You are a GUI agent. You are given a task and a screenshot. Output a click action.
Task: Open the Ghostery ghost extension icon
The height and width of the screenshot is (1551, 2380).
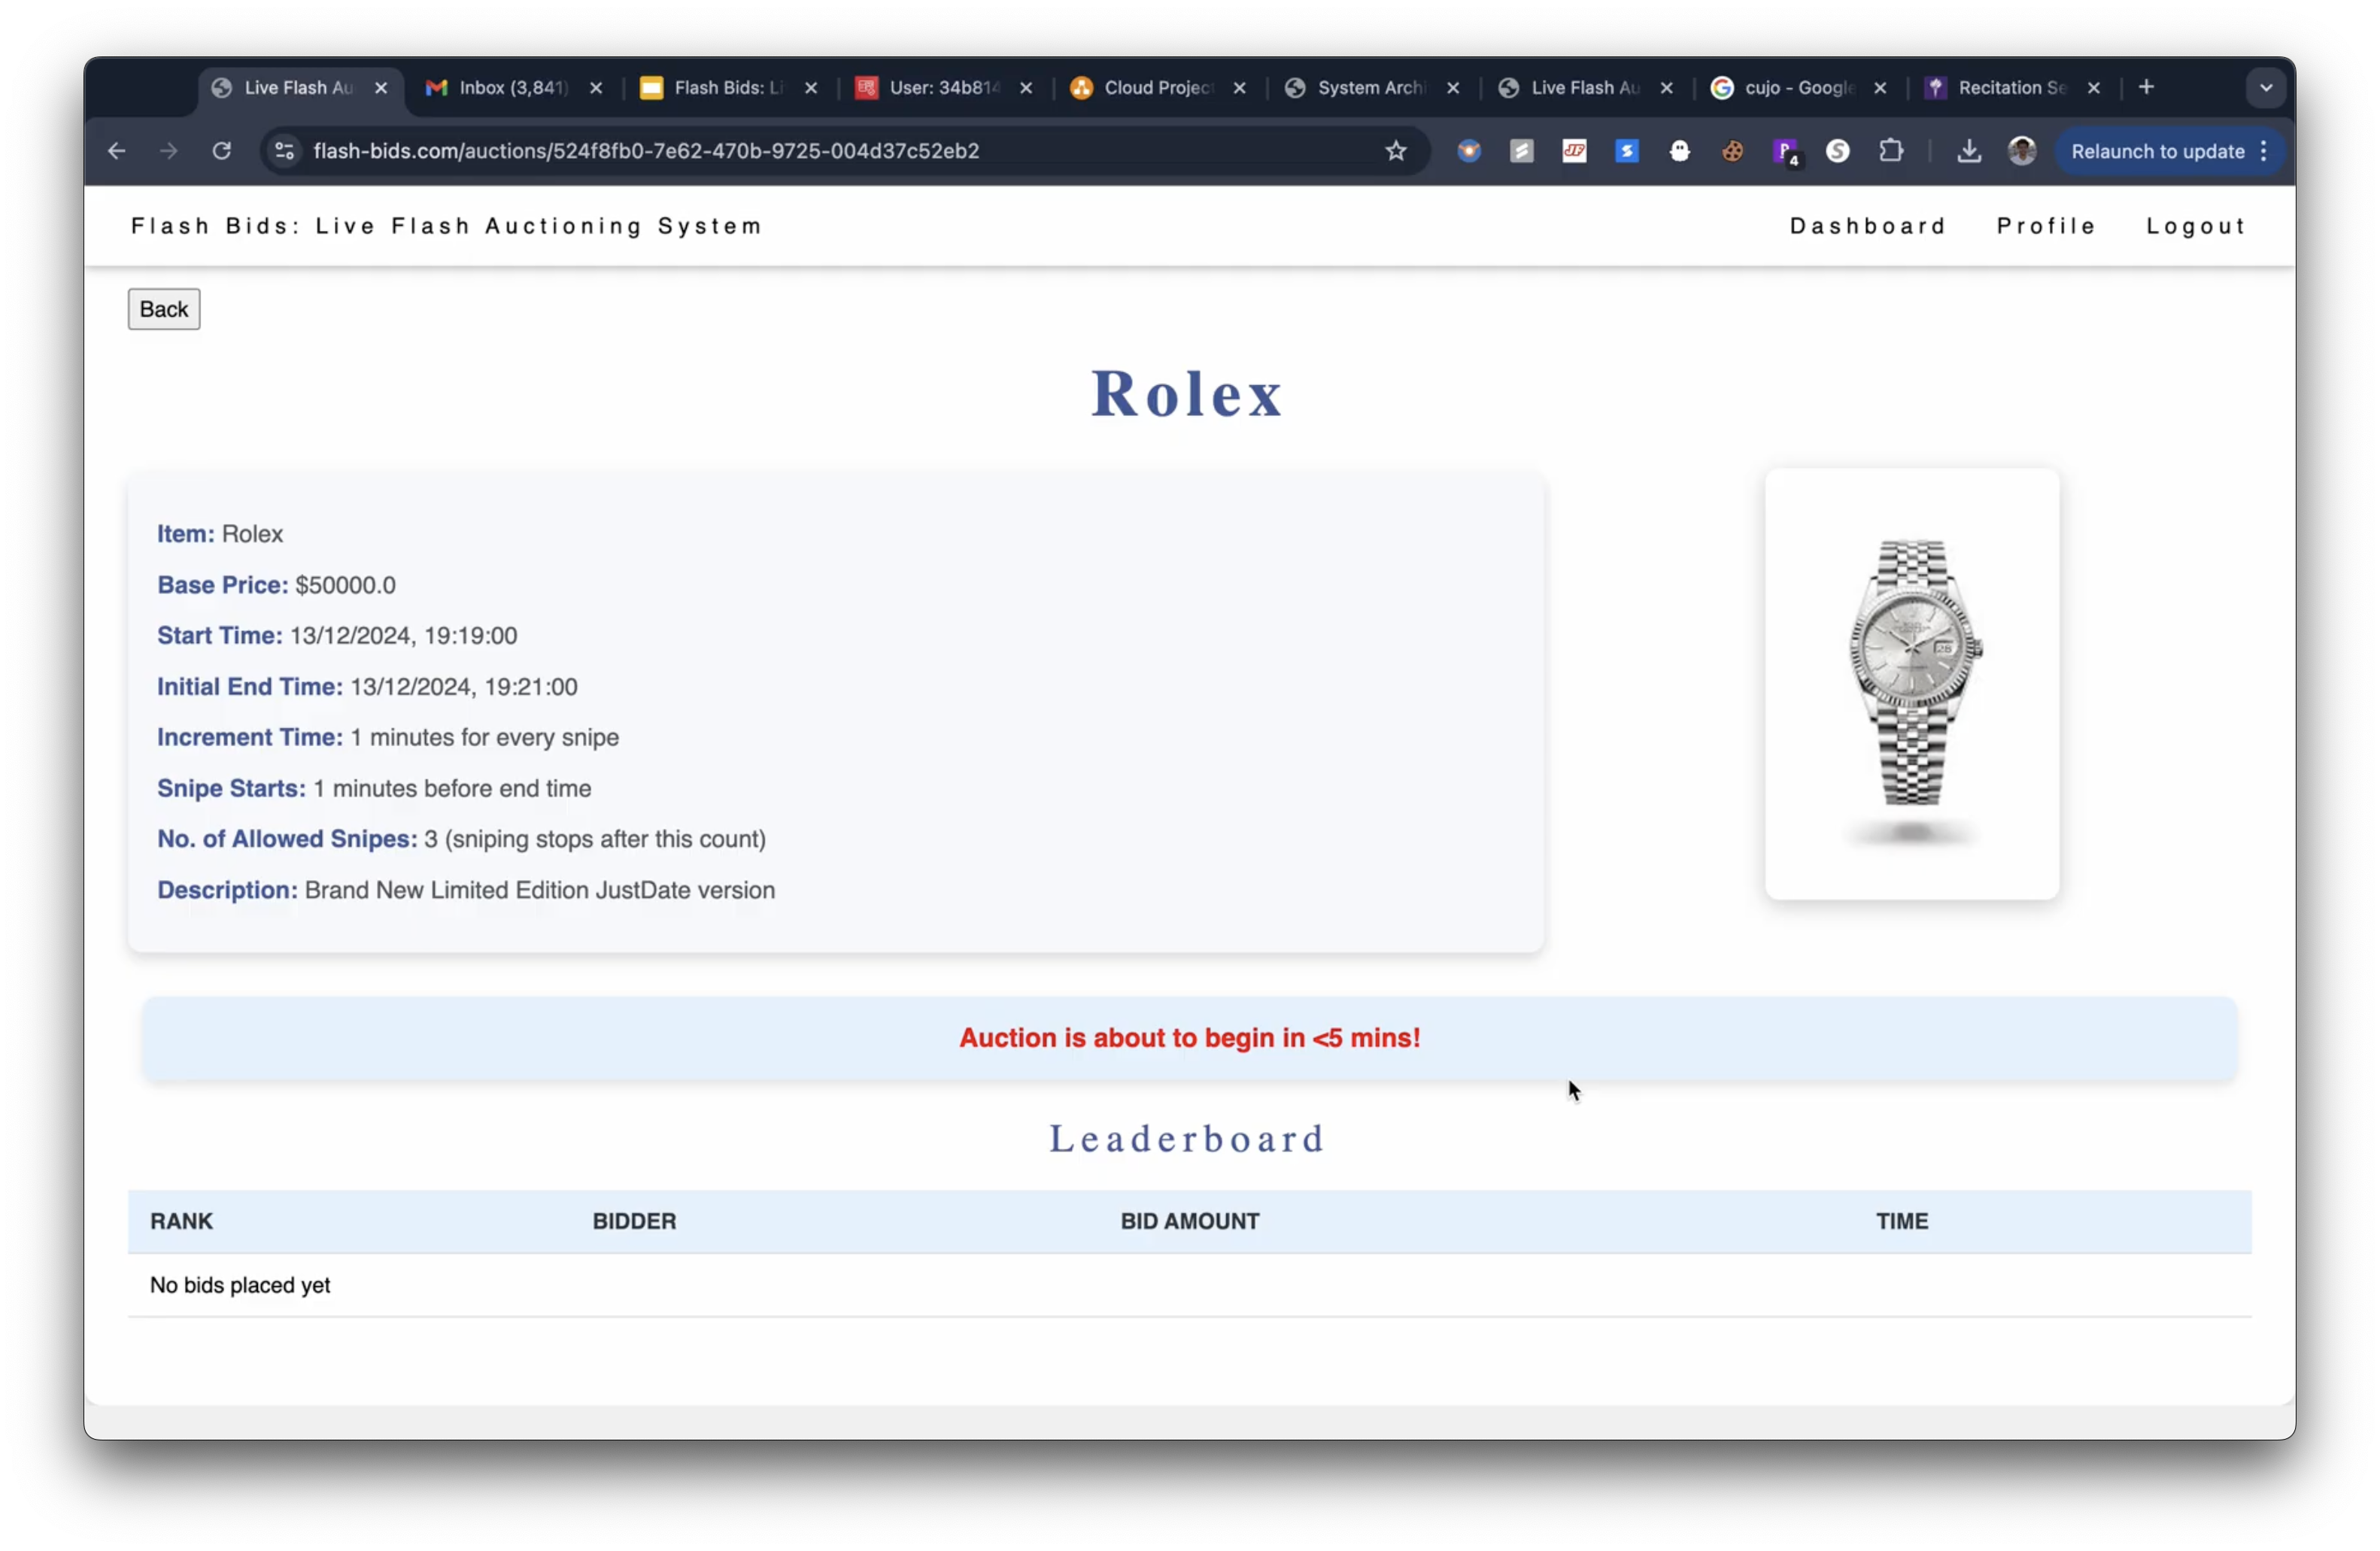(x=1681, y=151)
